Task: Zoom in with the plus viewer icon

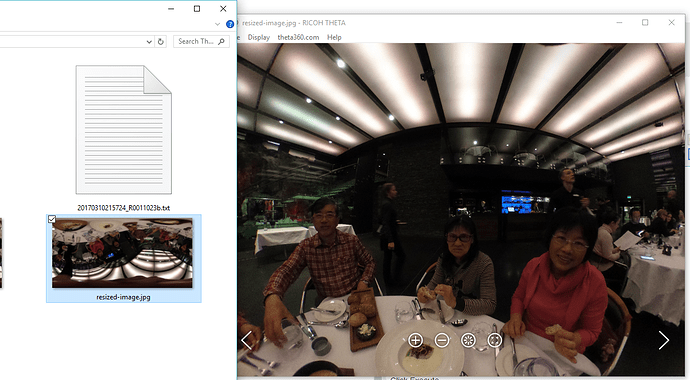Action: pos(415,340)
